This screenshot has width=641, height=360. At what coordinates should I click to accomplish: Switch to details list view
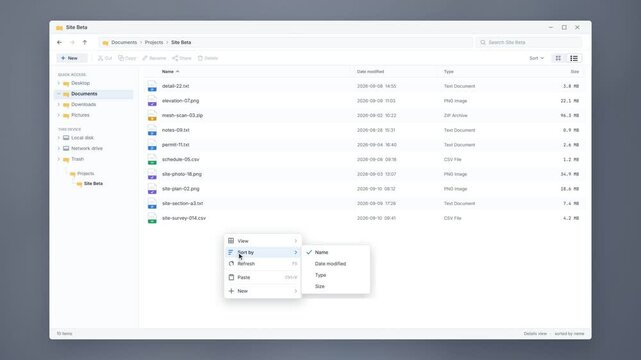click(x=574, y=58)
